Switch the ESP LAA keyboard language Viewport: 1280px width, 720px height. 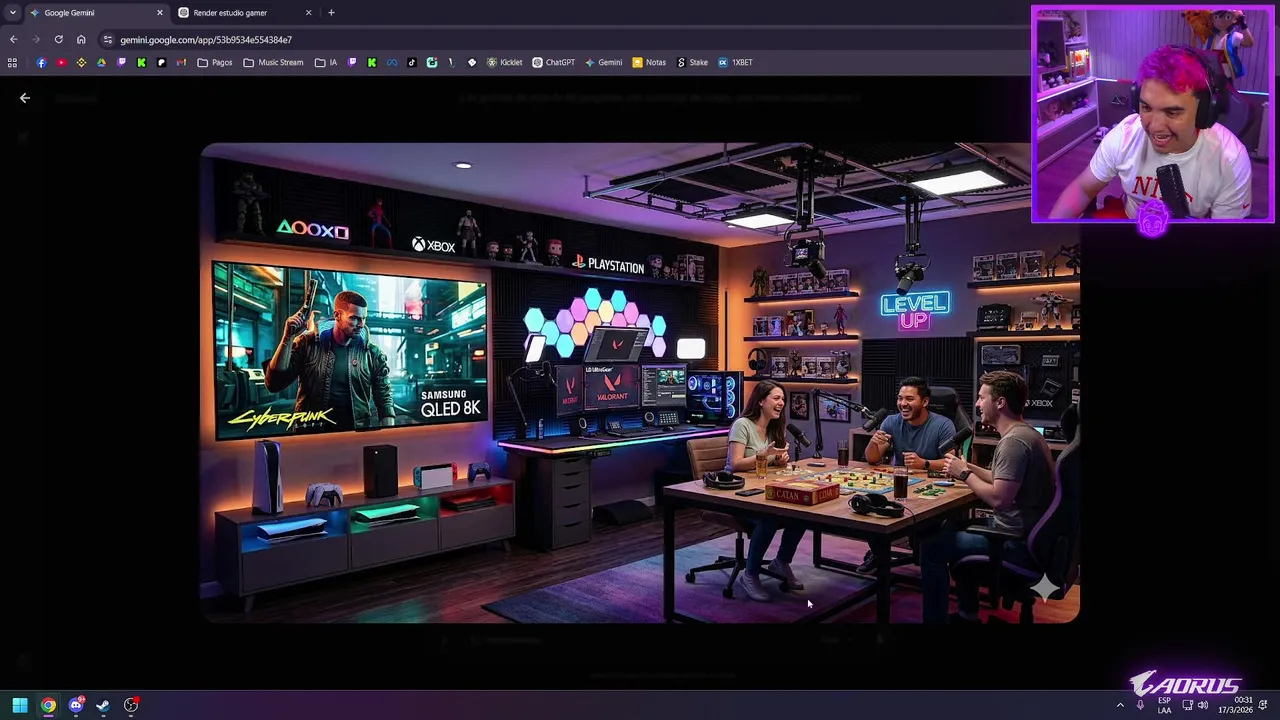1164,705
